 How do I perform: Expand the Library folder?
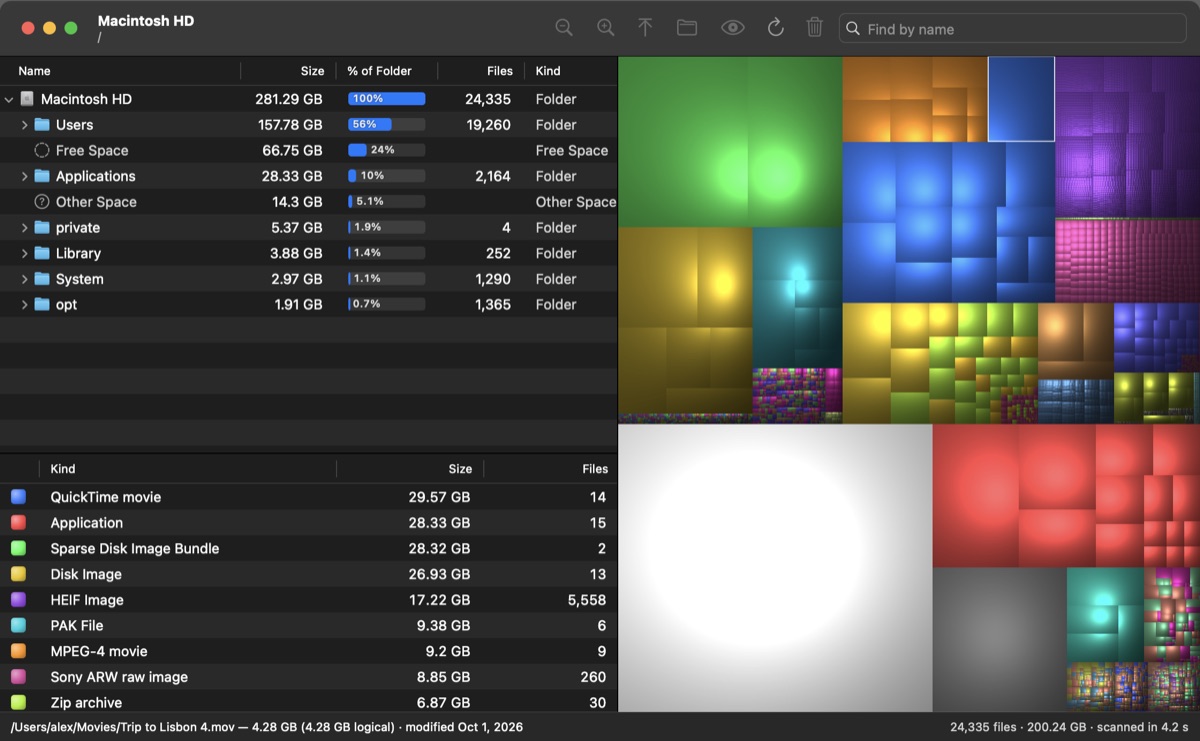pyautogui.click(x=25, y=253)
